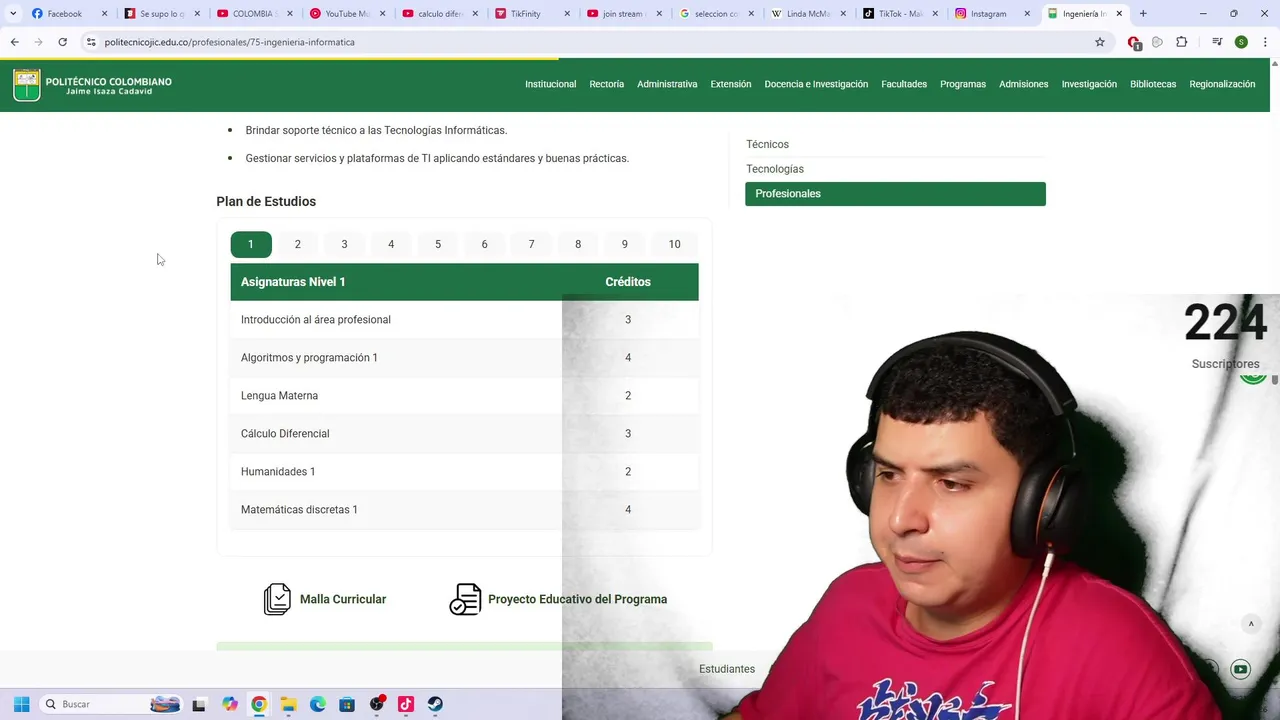Bookmark this page with the star icon
1280x720 pixels.
1100,42
